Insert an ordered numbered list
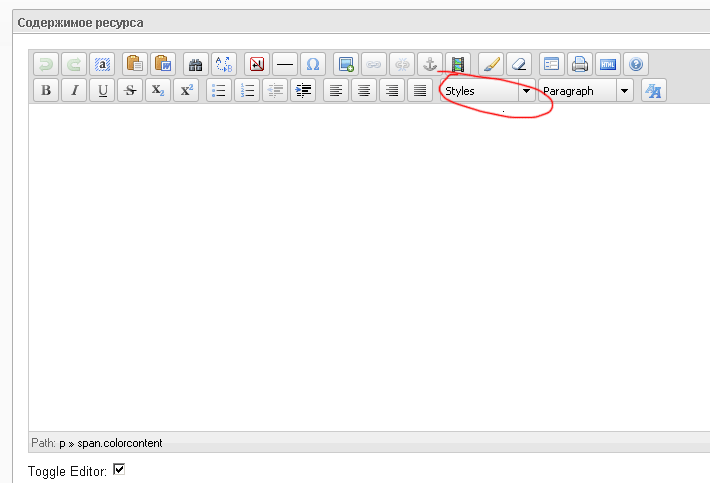The height and width of the screenshot is (483, 710). point(247,90)
